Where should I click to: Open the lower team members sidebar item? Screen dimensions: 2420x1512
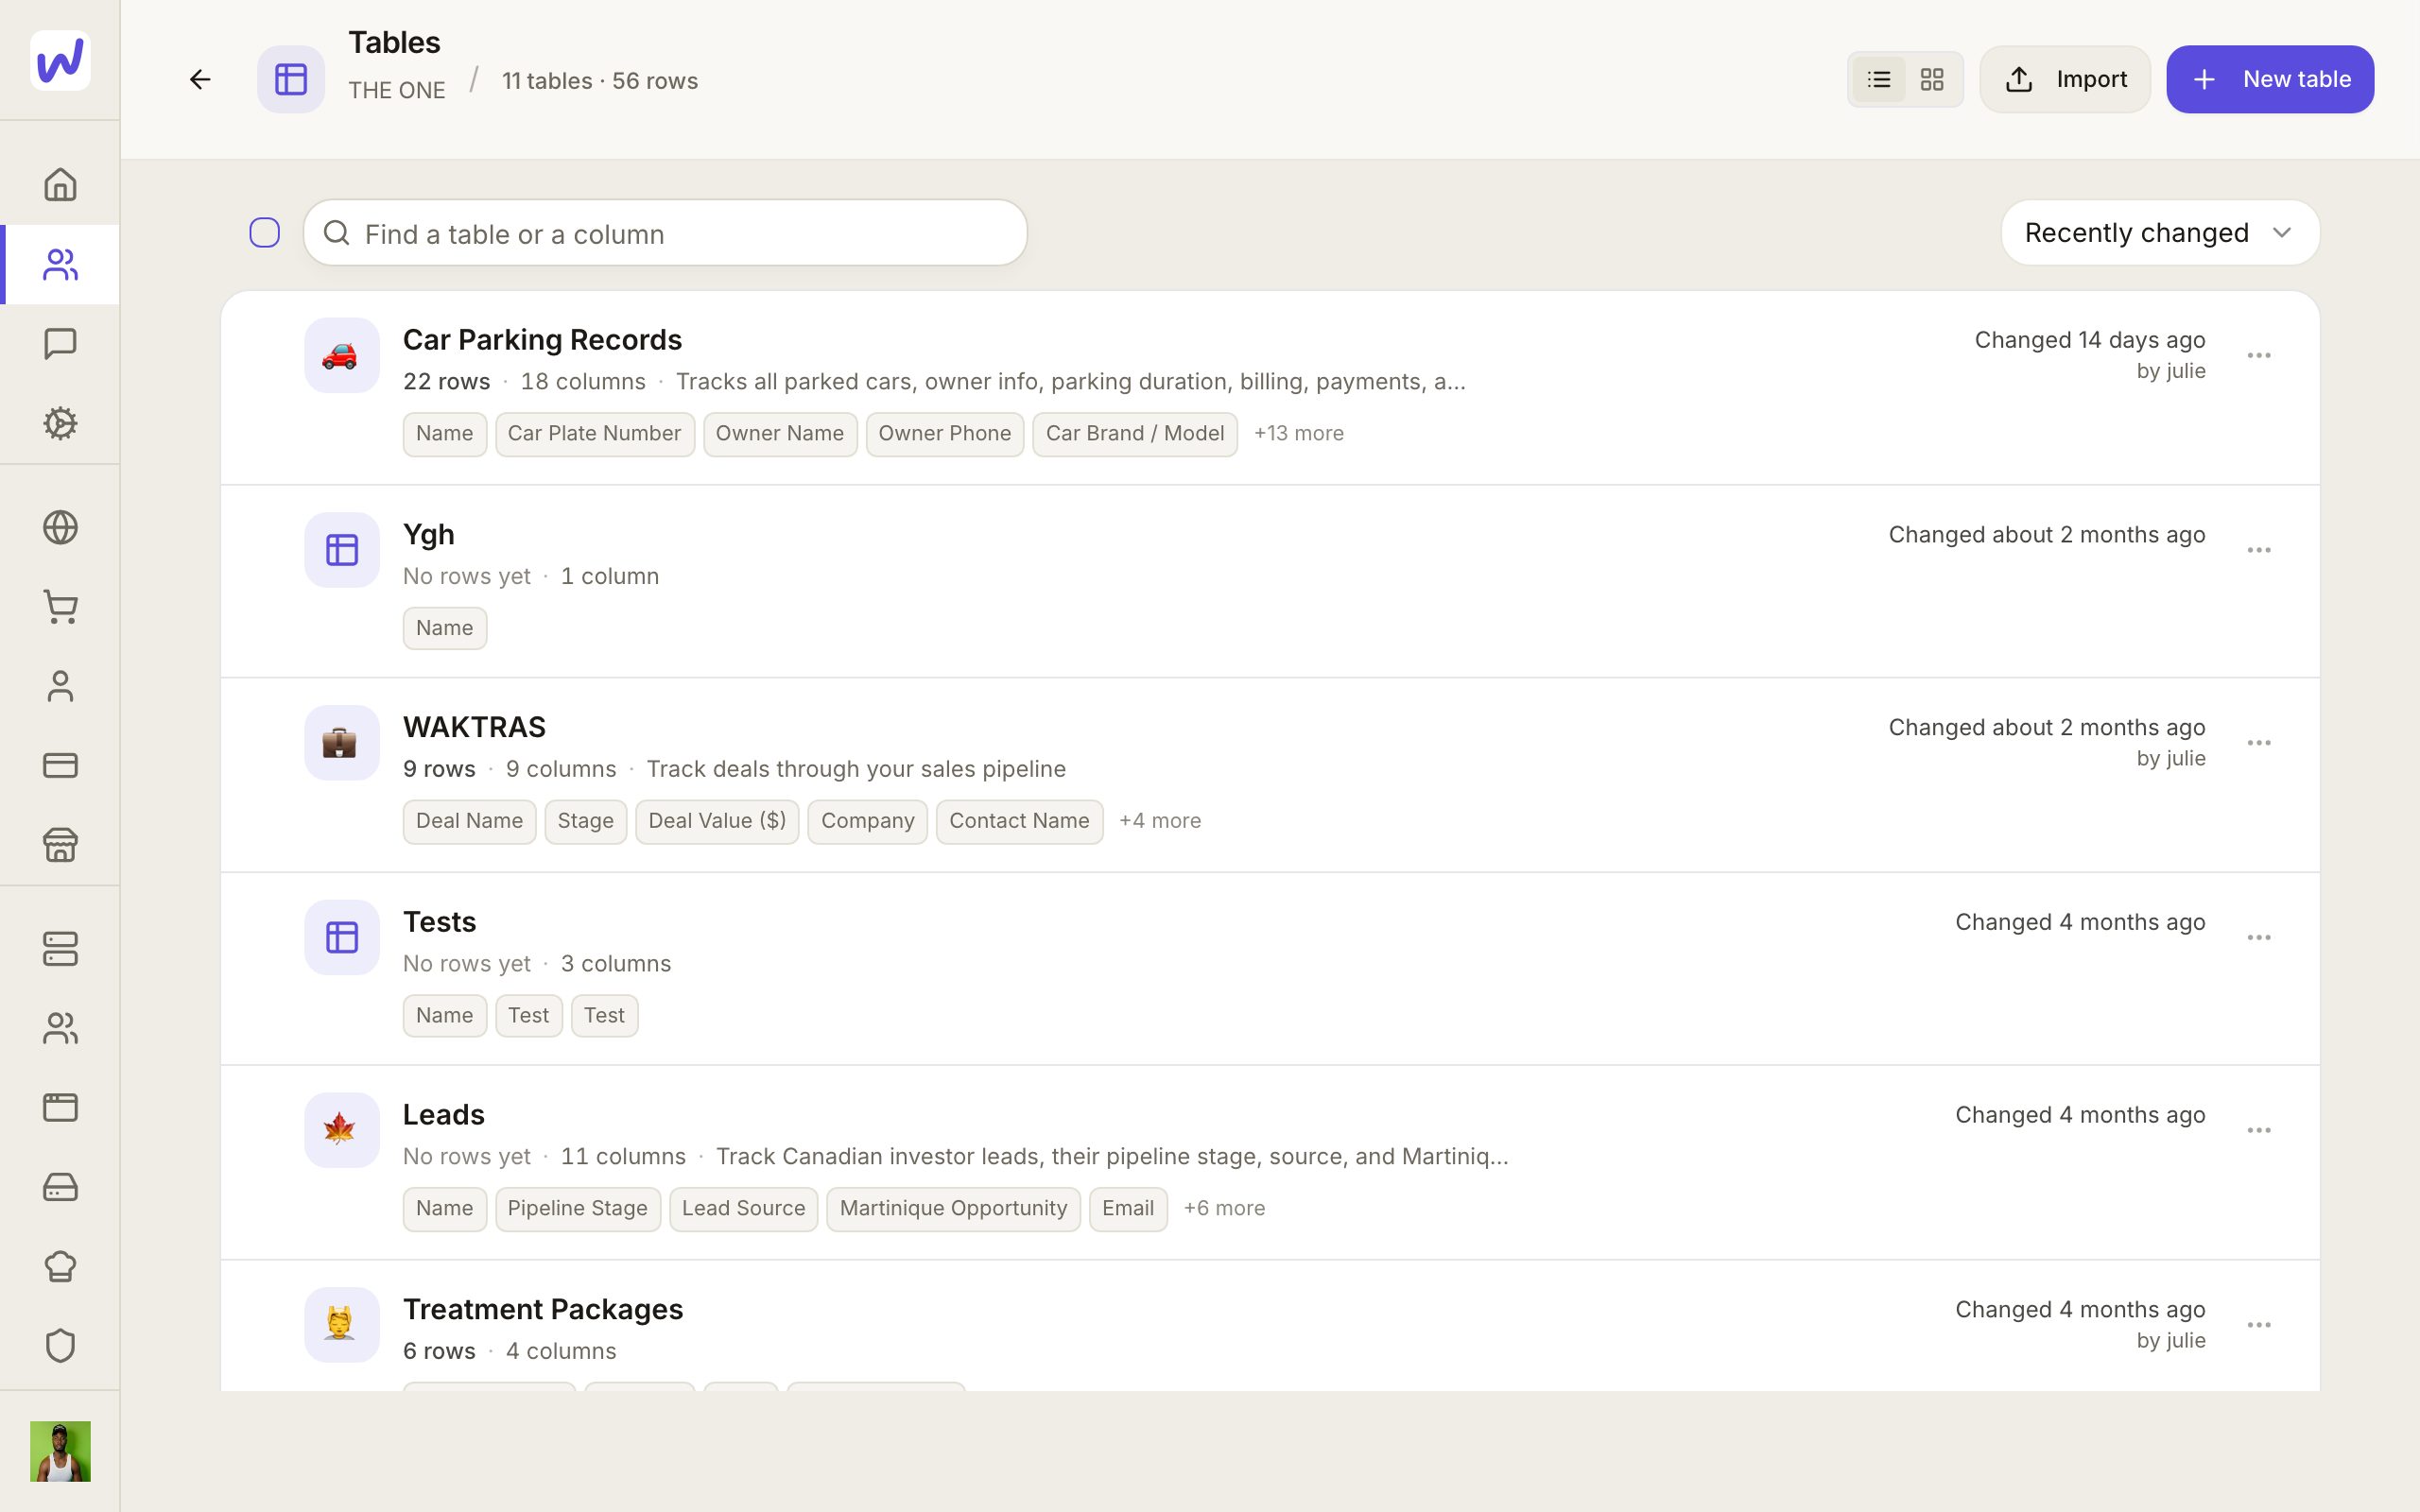click(x=60, y=1028)
